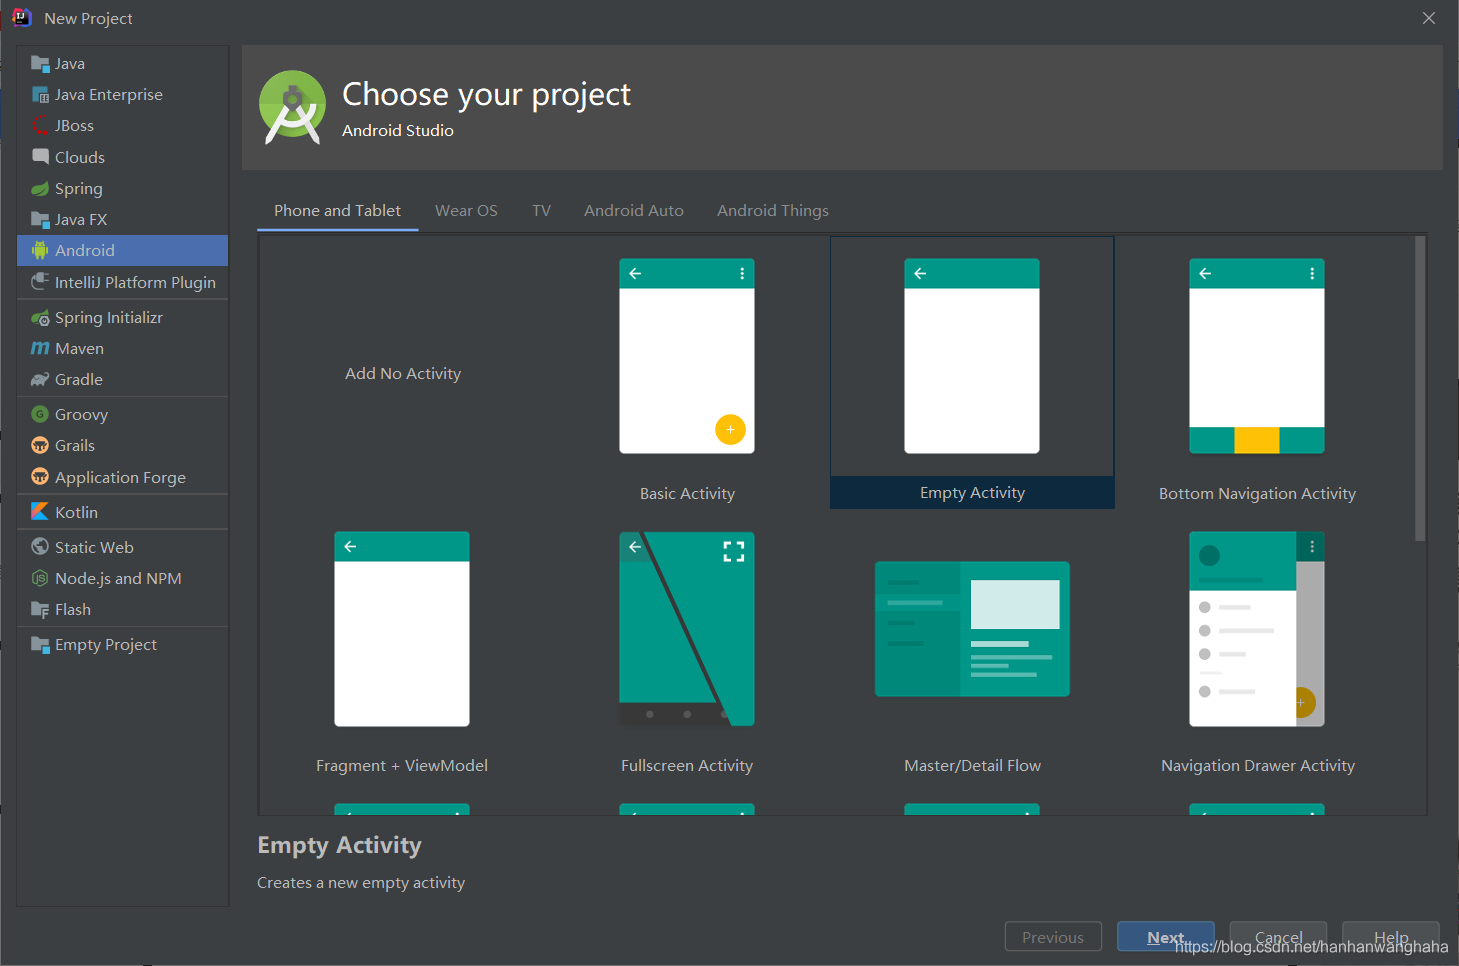Choose Spring Initializr from the sidebar
The width and height of the screenshot is (1459, 966).
coord(108,317)
